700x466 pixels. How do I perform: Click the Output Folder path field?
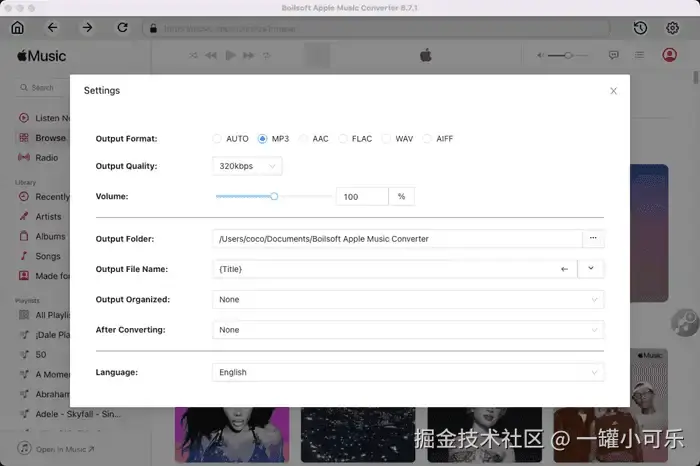pyautogui.click(x=397, y=239)
